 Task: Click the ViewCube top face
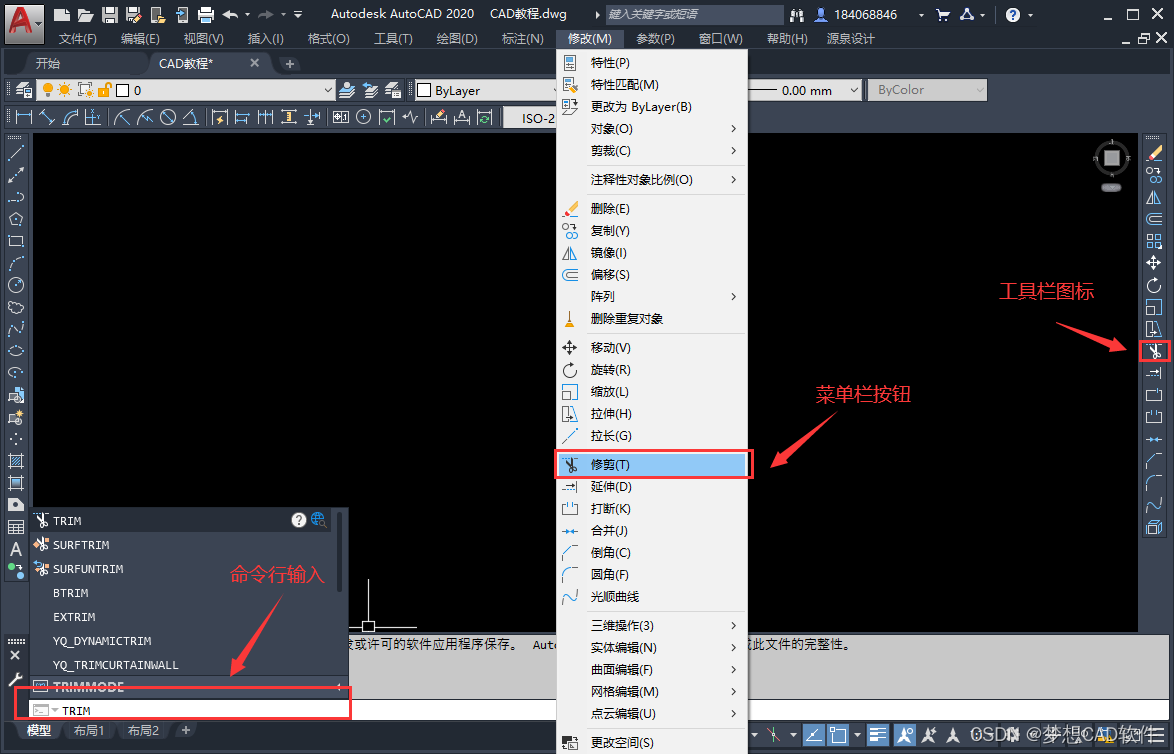(1112, 158)
